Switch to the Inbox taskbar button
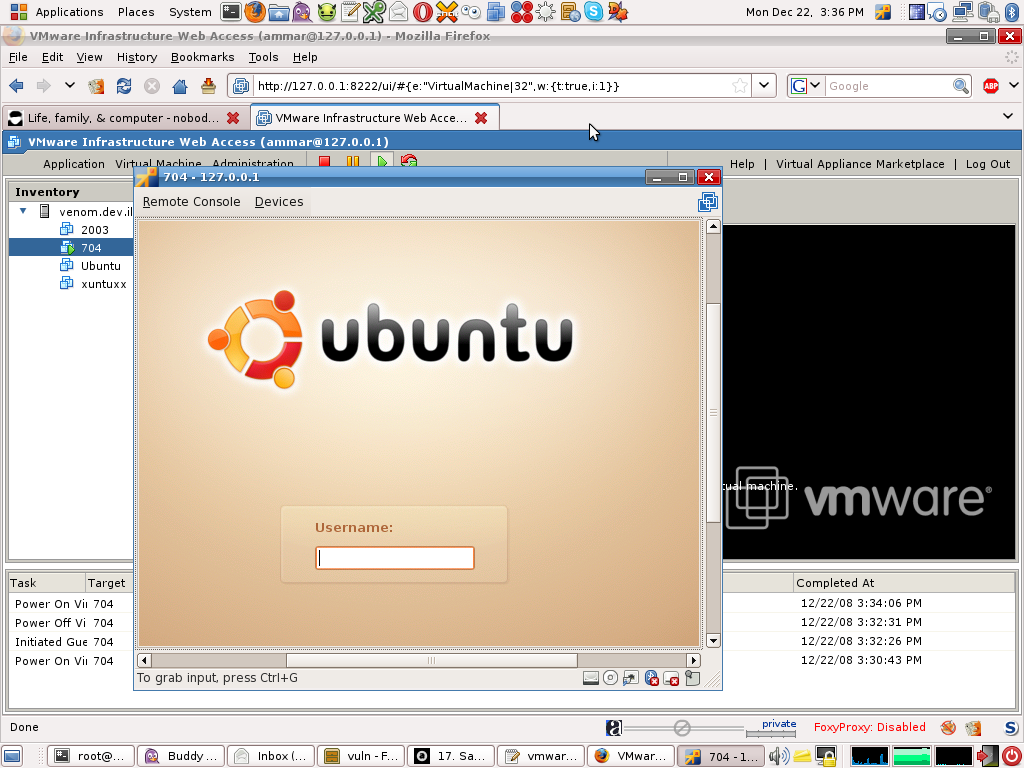The height and width of the screenshot is (768, 1024). [271, 756]
